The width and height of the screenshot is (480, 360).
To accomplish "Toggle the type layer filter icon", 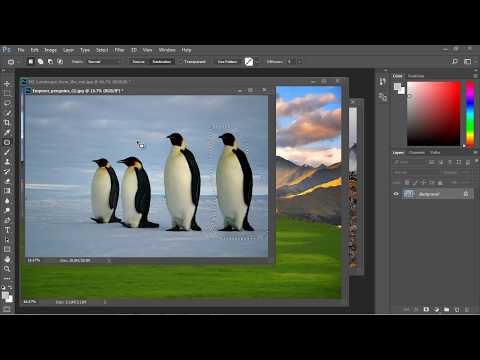I will [450, 162].
